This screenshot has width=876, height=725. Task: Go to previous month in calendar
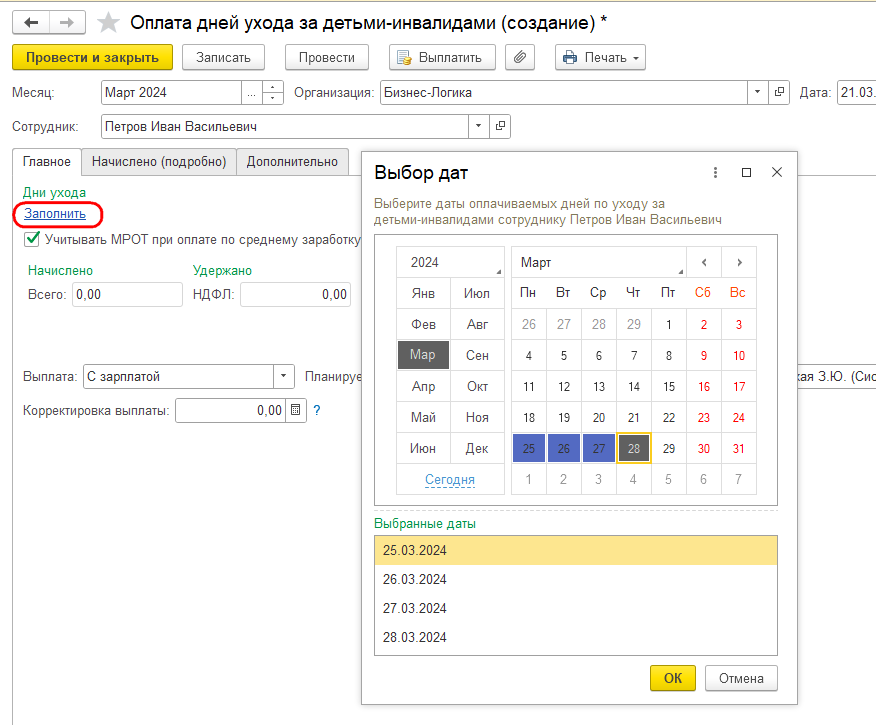[704, 262]
